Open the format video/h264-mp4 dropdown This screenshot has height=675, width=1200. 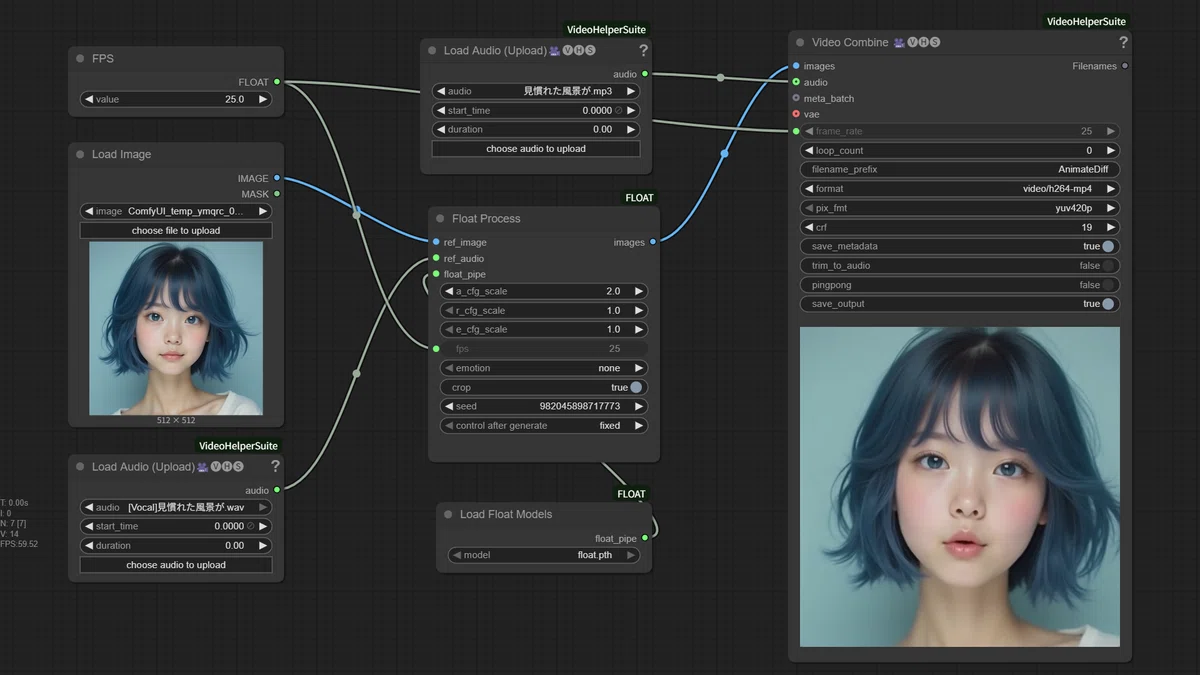tap(960, 189)
